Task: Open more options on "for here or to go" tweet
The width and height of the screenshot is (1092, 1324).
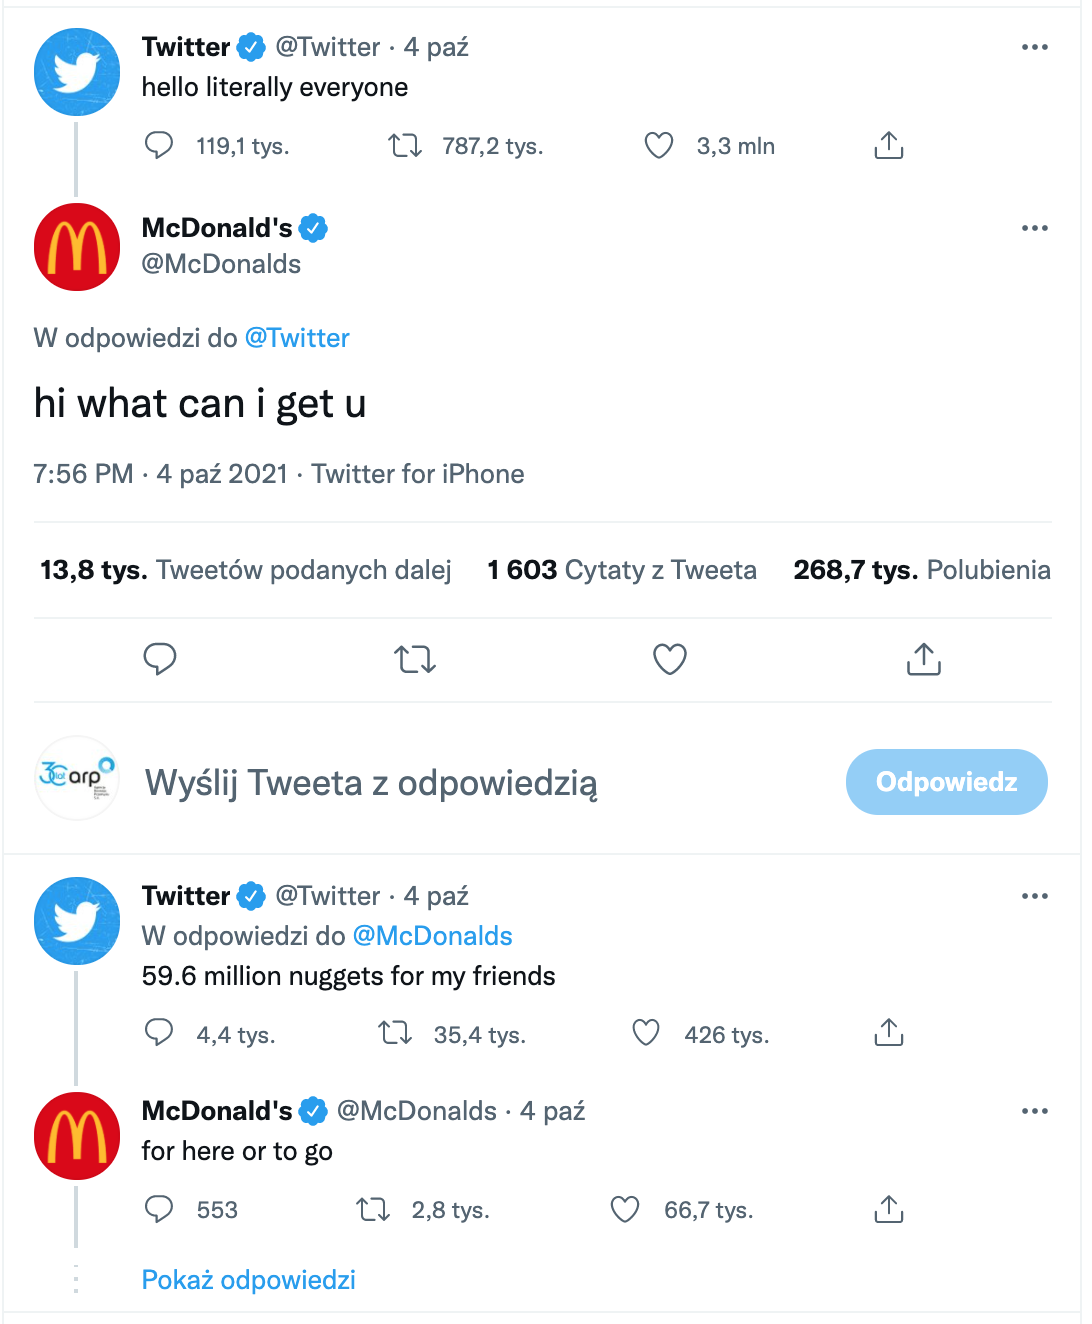Action: [x=1034, y=1111]
